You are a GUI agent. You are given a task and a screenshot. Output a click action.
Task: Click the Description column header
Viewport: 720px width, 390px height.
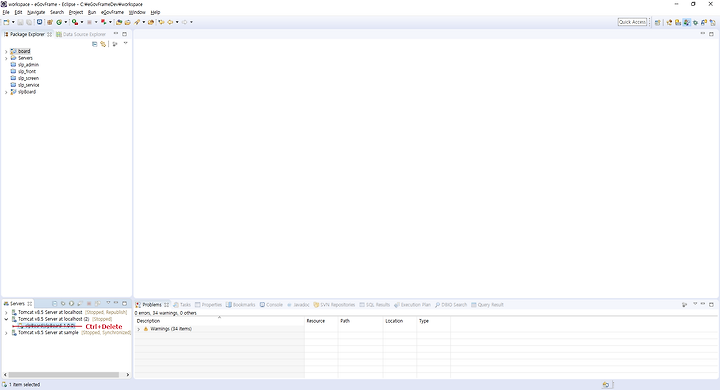148,321
